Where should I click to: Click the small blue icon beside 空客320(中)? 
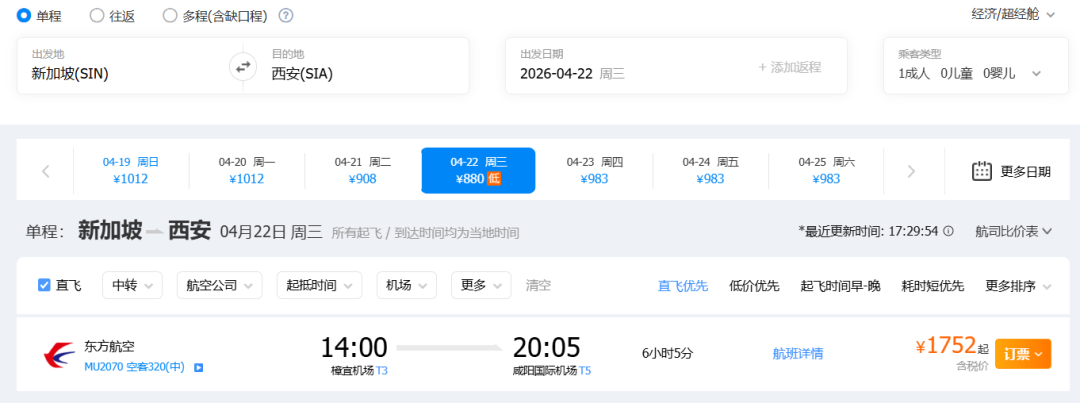[x=199, y=368]
